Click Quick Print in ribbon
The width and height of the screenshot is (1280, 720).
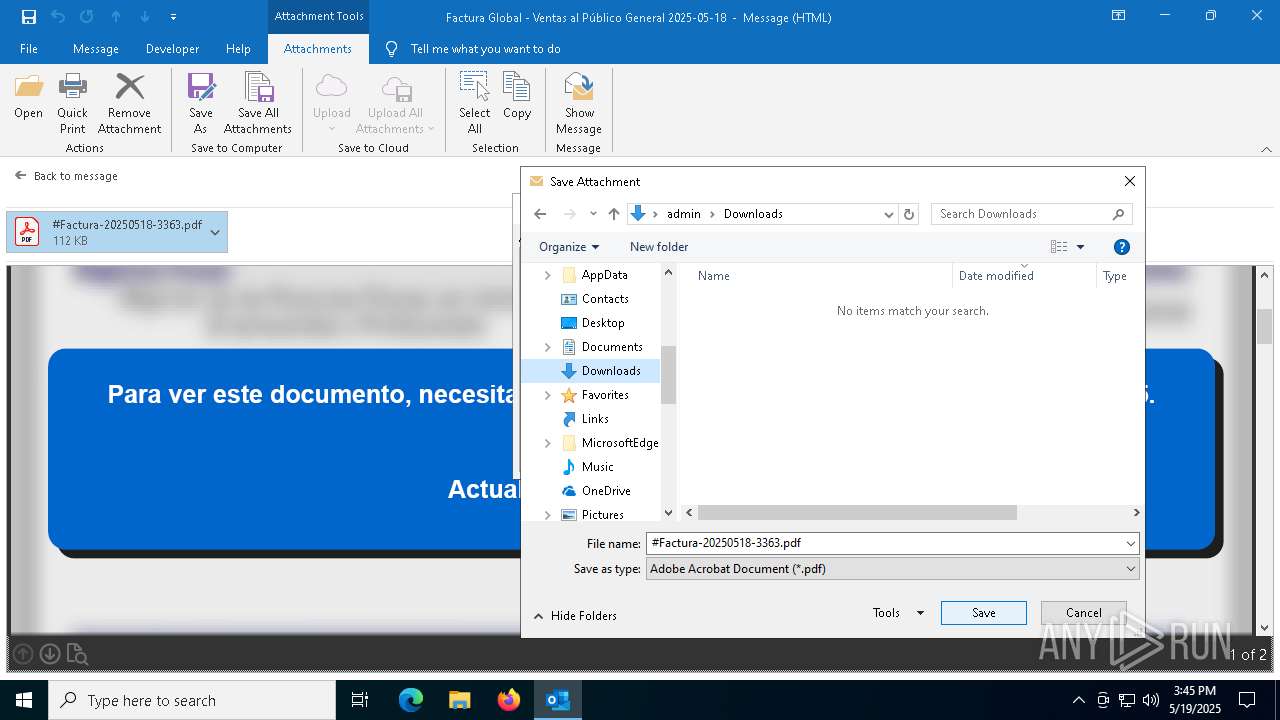coord(72,103)
